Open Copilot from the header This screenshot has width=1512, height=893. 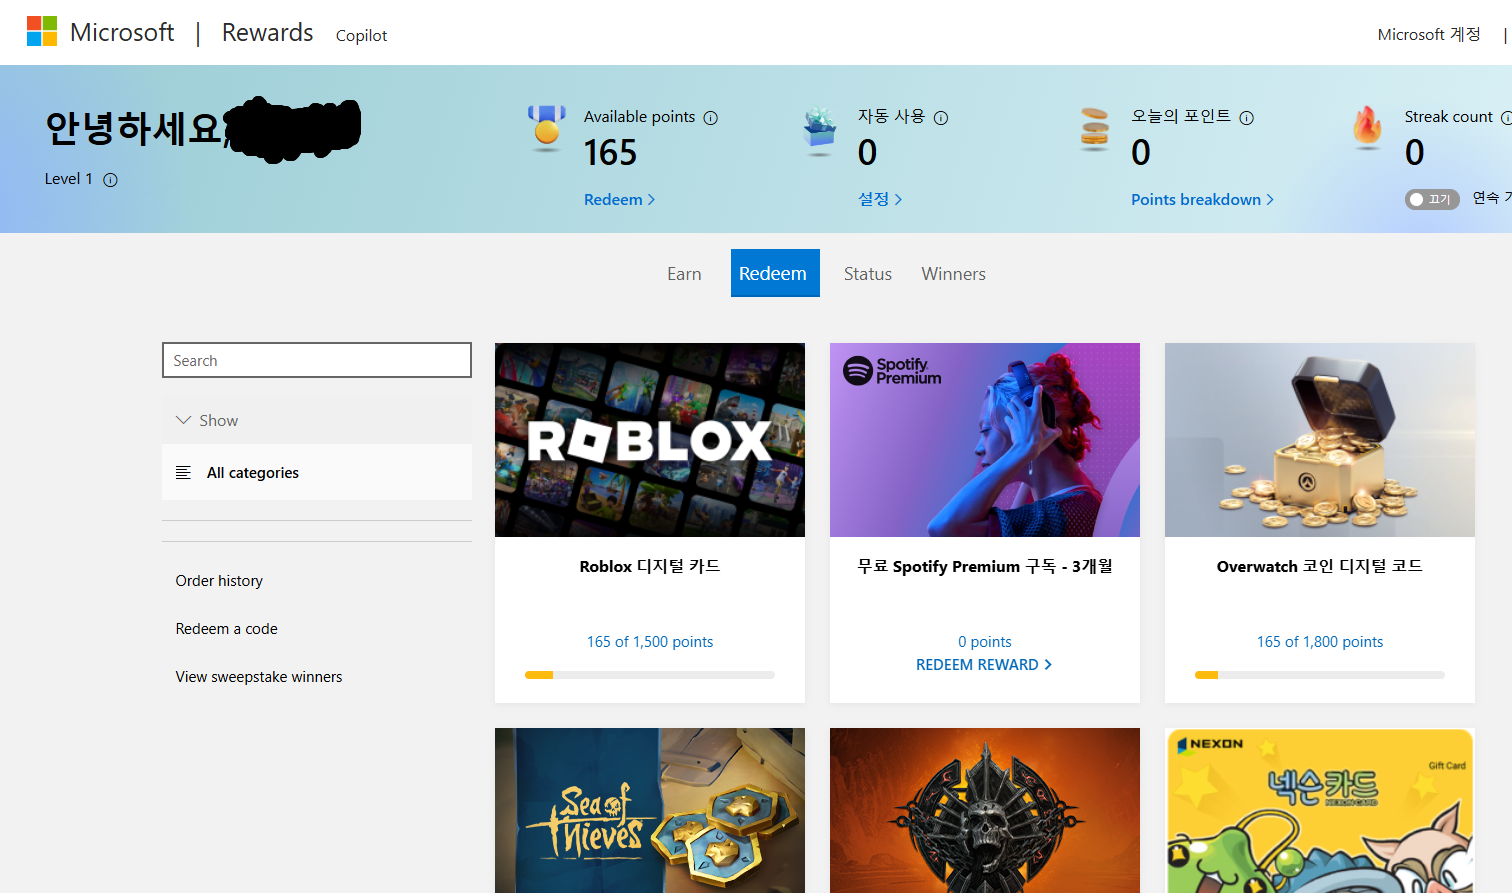tap(361, 35)
